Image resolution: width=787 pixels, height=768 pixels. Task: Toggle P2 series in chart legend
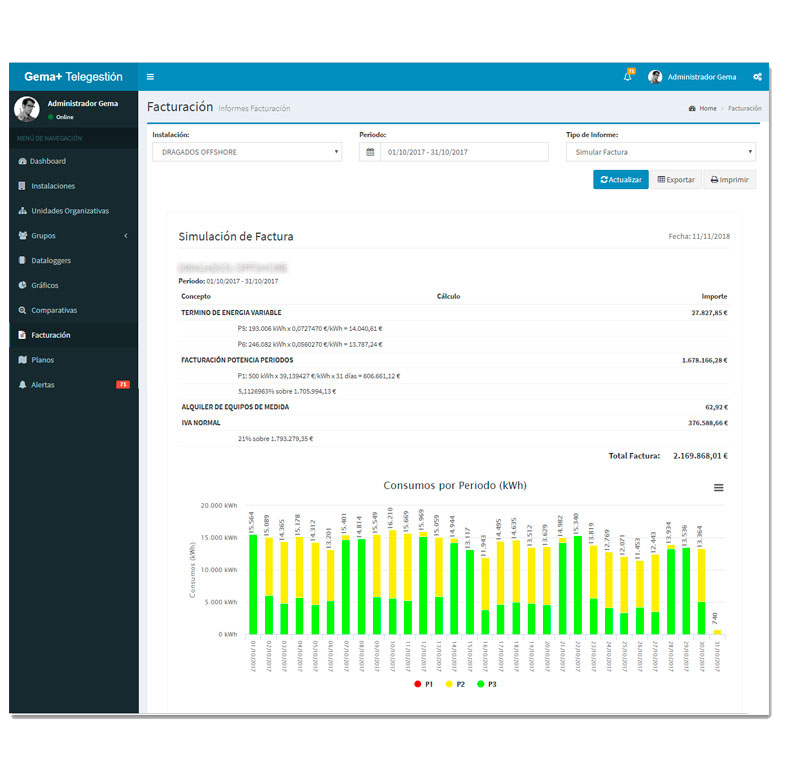(455, 683)
